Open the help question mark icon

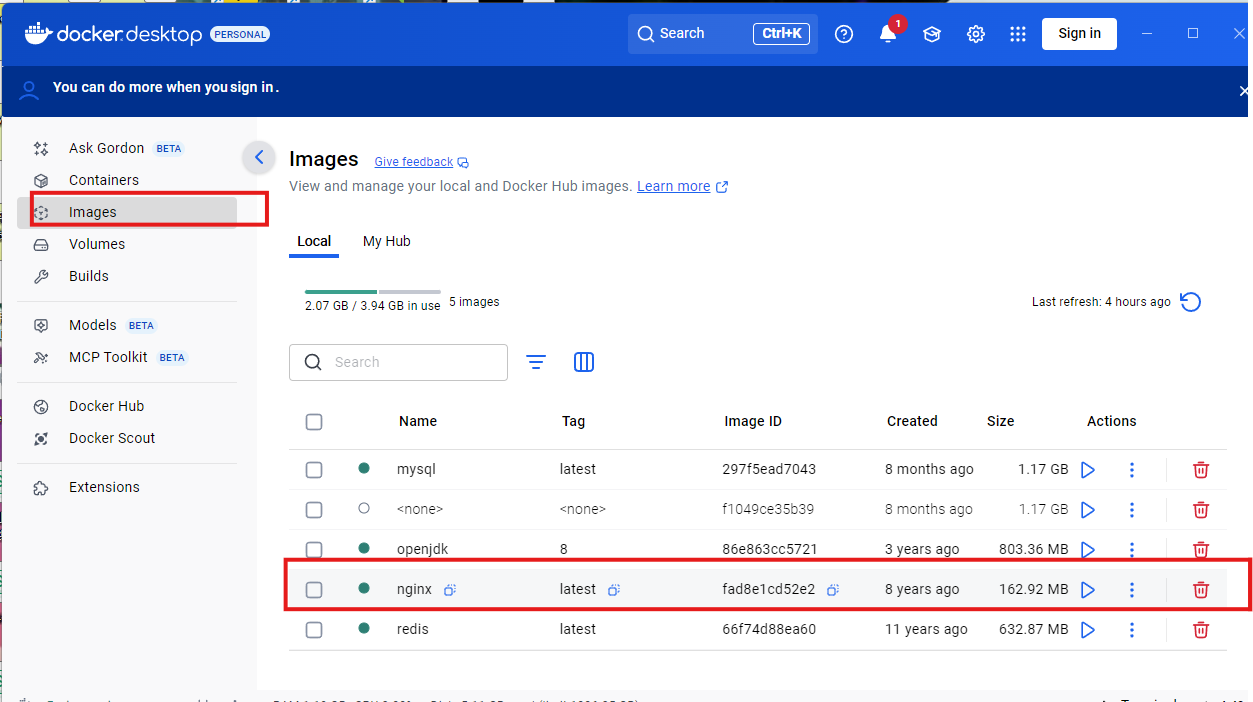coord(844,34)
